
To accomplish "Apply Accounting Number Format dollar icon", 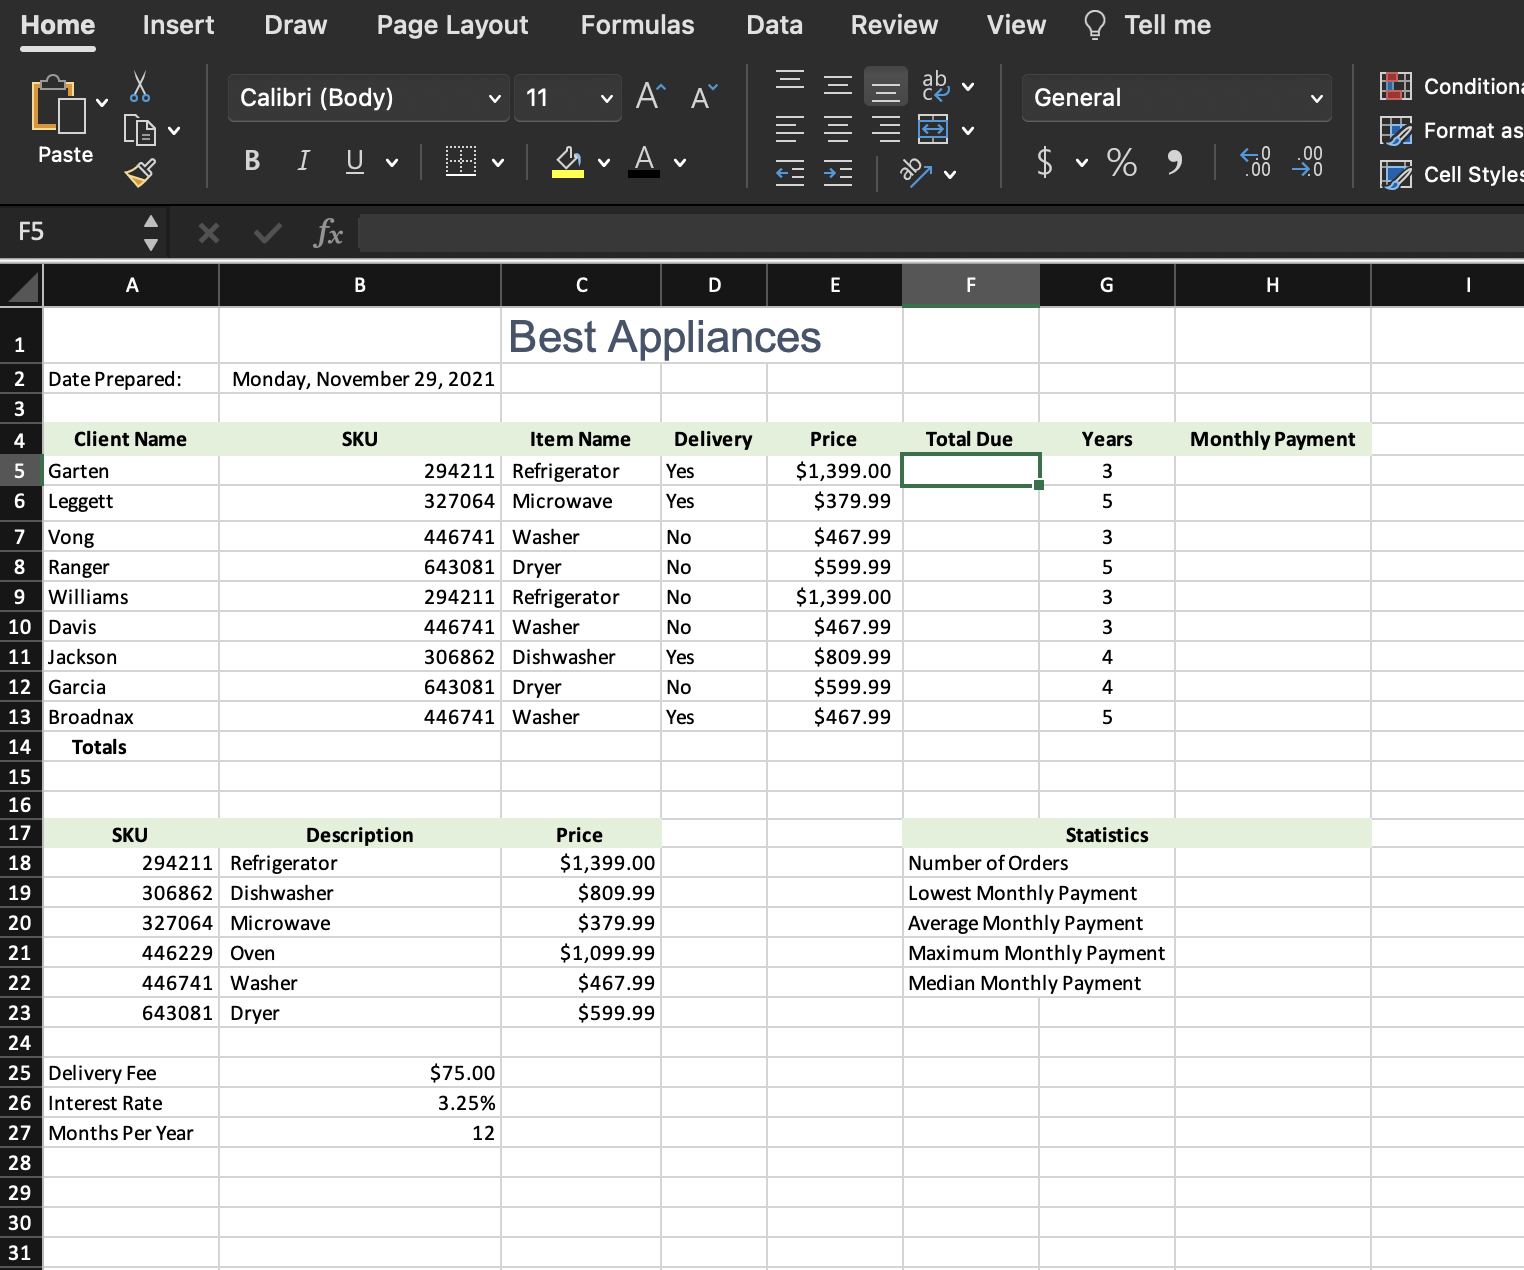I will pos(1045,161).
